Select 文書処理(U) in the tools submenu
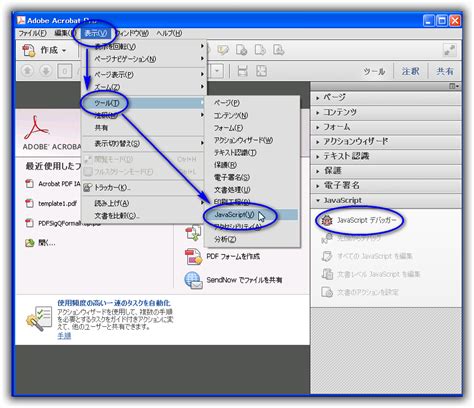 (x=252, y=190)
